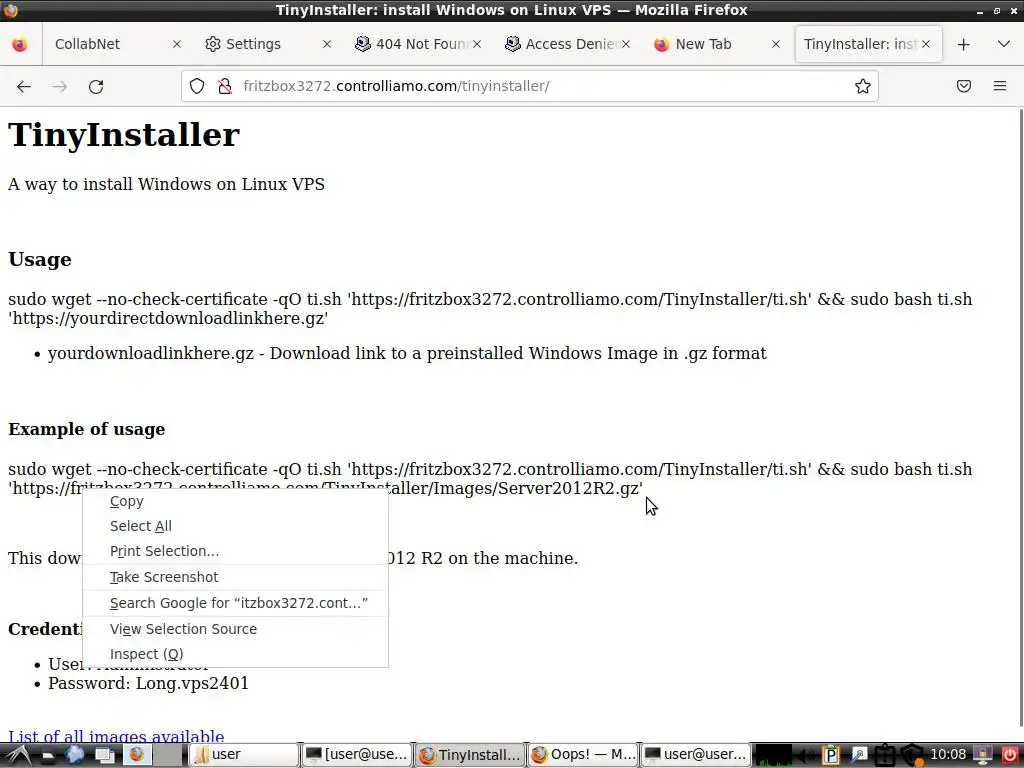Switch to the CollabNet tab
The height and width of the screenshot is (768, 1024).
(88, 44)
